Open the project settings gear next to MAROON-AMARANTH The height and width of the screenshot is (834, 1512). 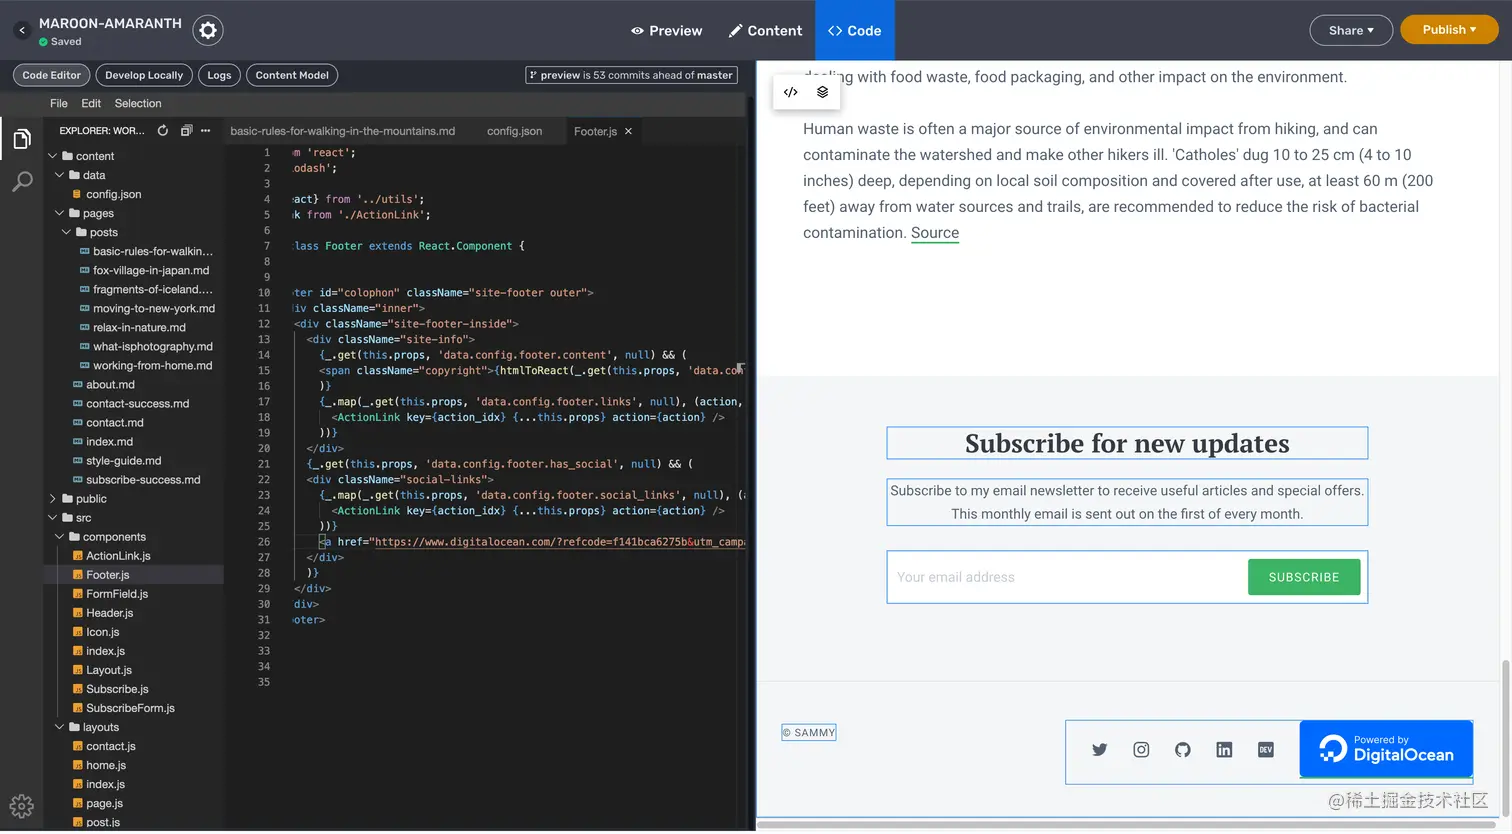(x=207, y=30)
